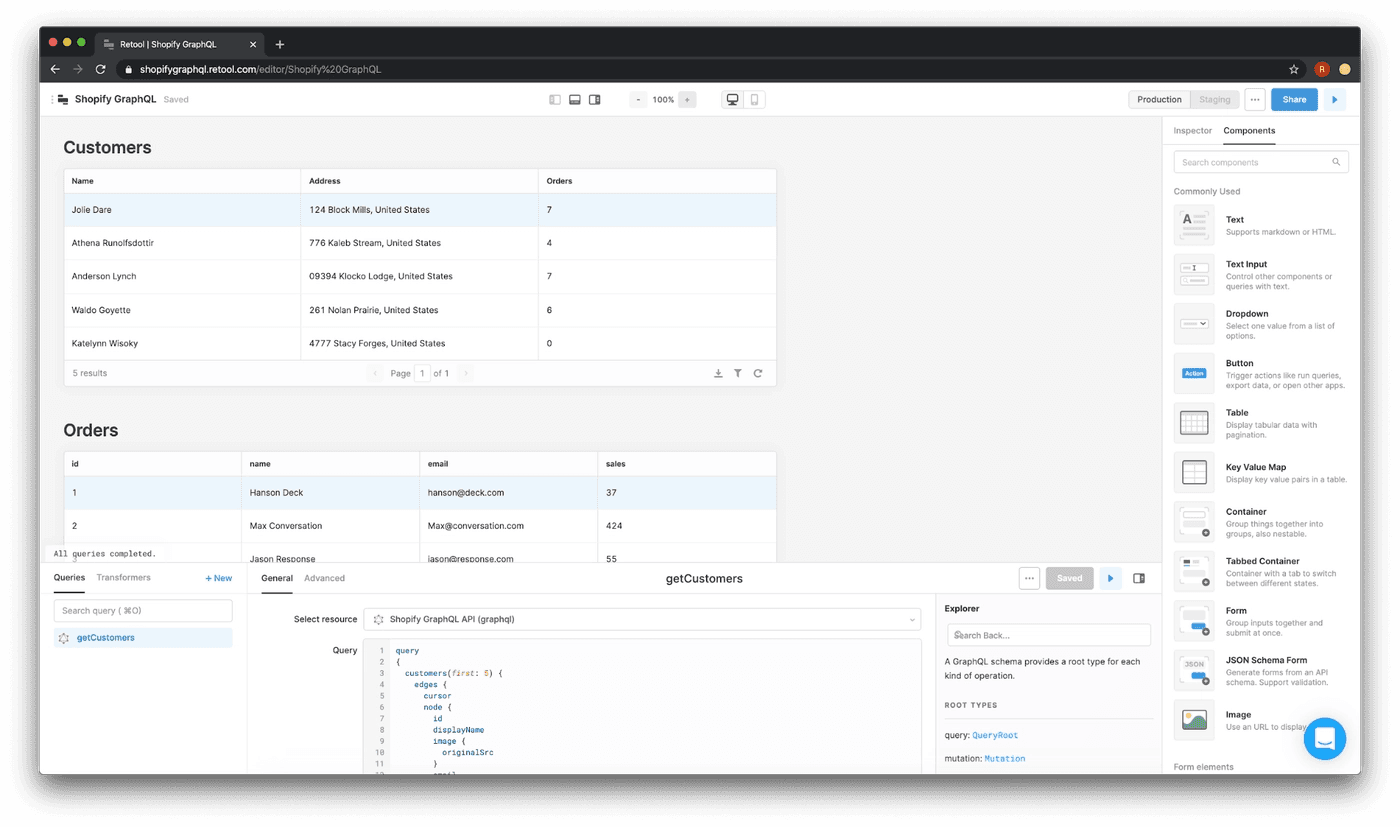Click the blue Share button
Viewport: 1400px width, 827px height.
(x=1294, y=100)
